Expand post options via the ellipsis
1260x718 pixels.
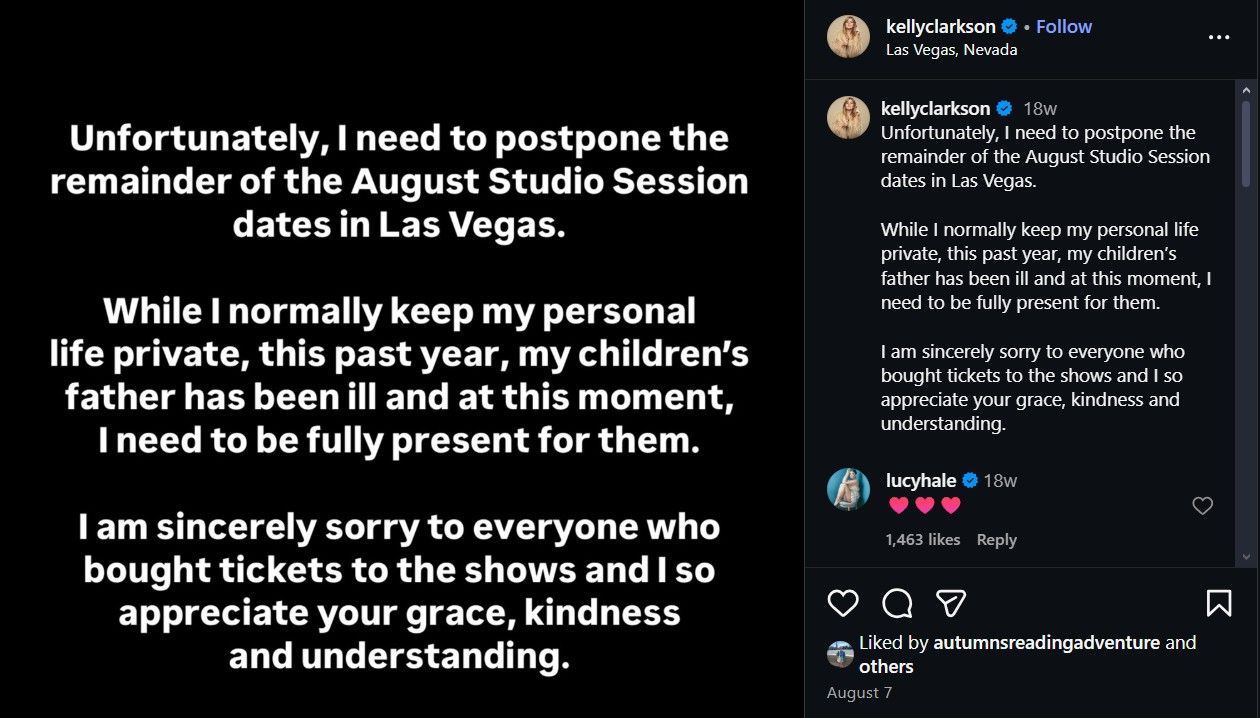click(1219, 36)
